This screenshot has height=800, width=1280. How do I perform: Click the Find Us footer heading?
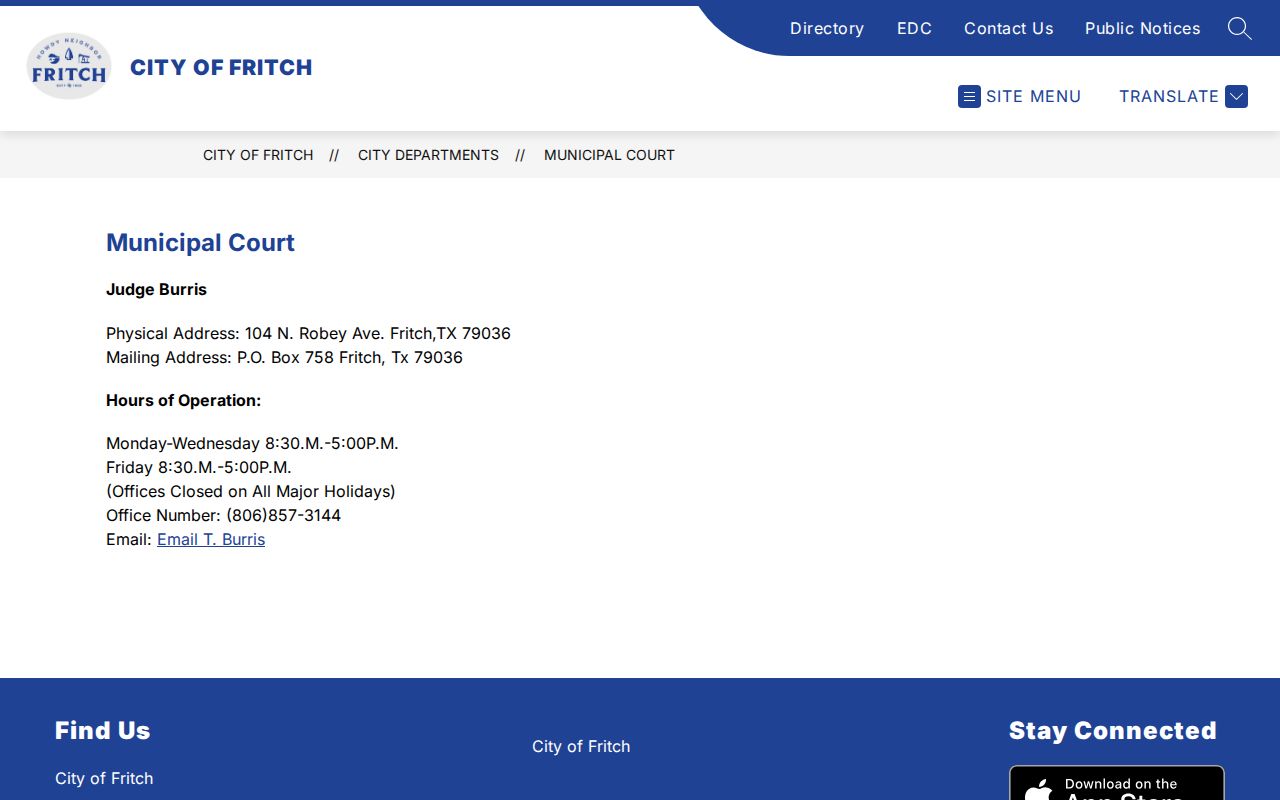tap(102, 730)
